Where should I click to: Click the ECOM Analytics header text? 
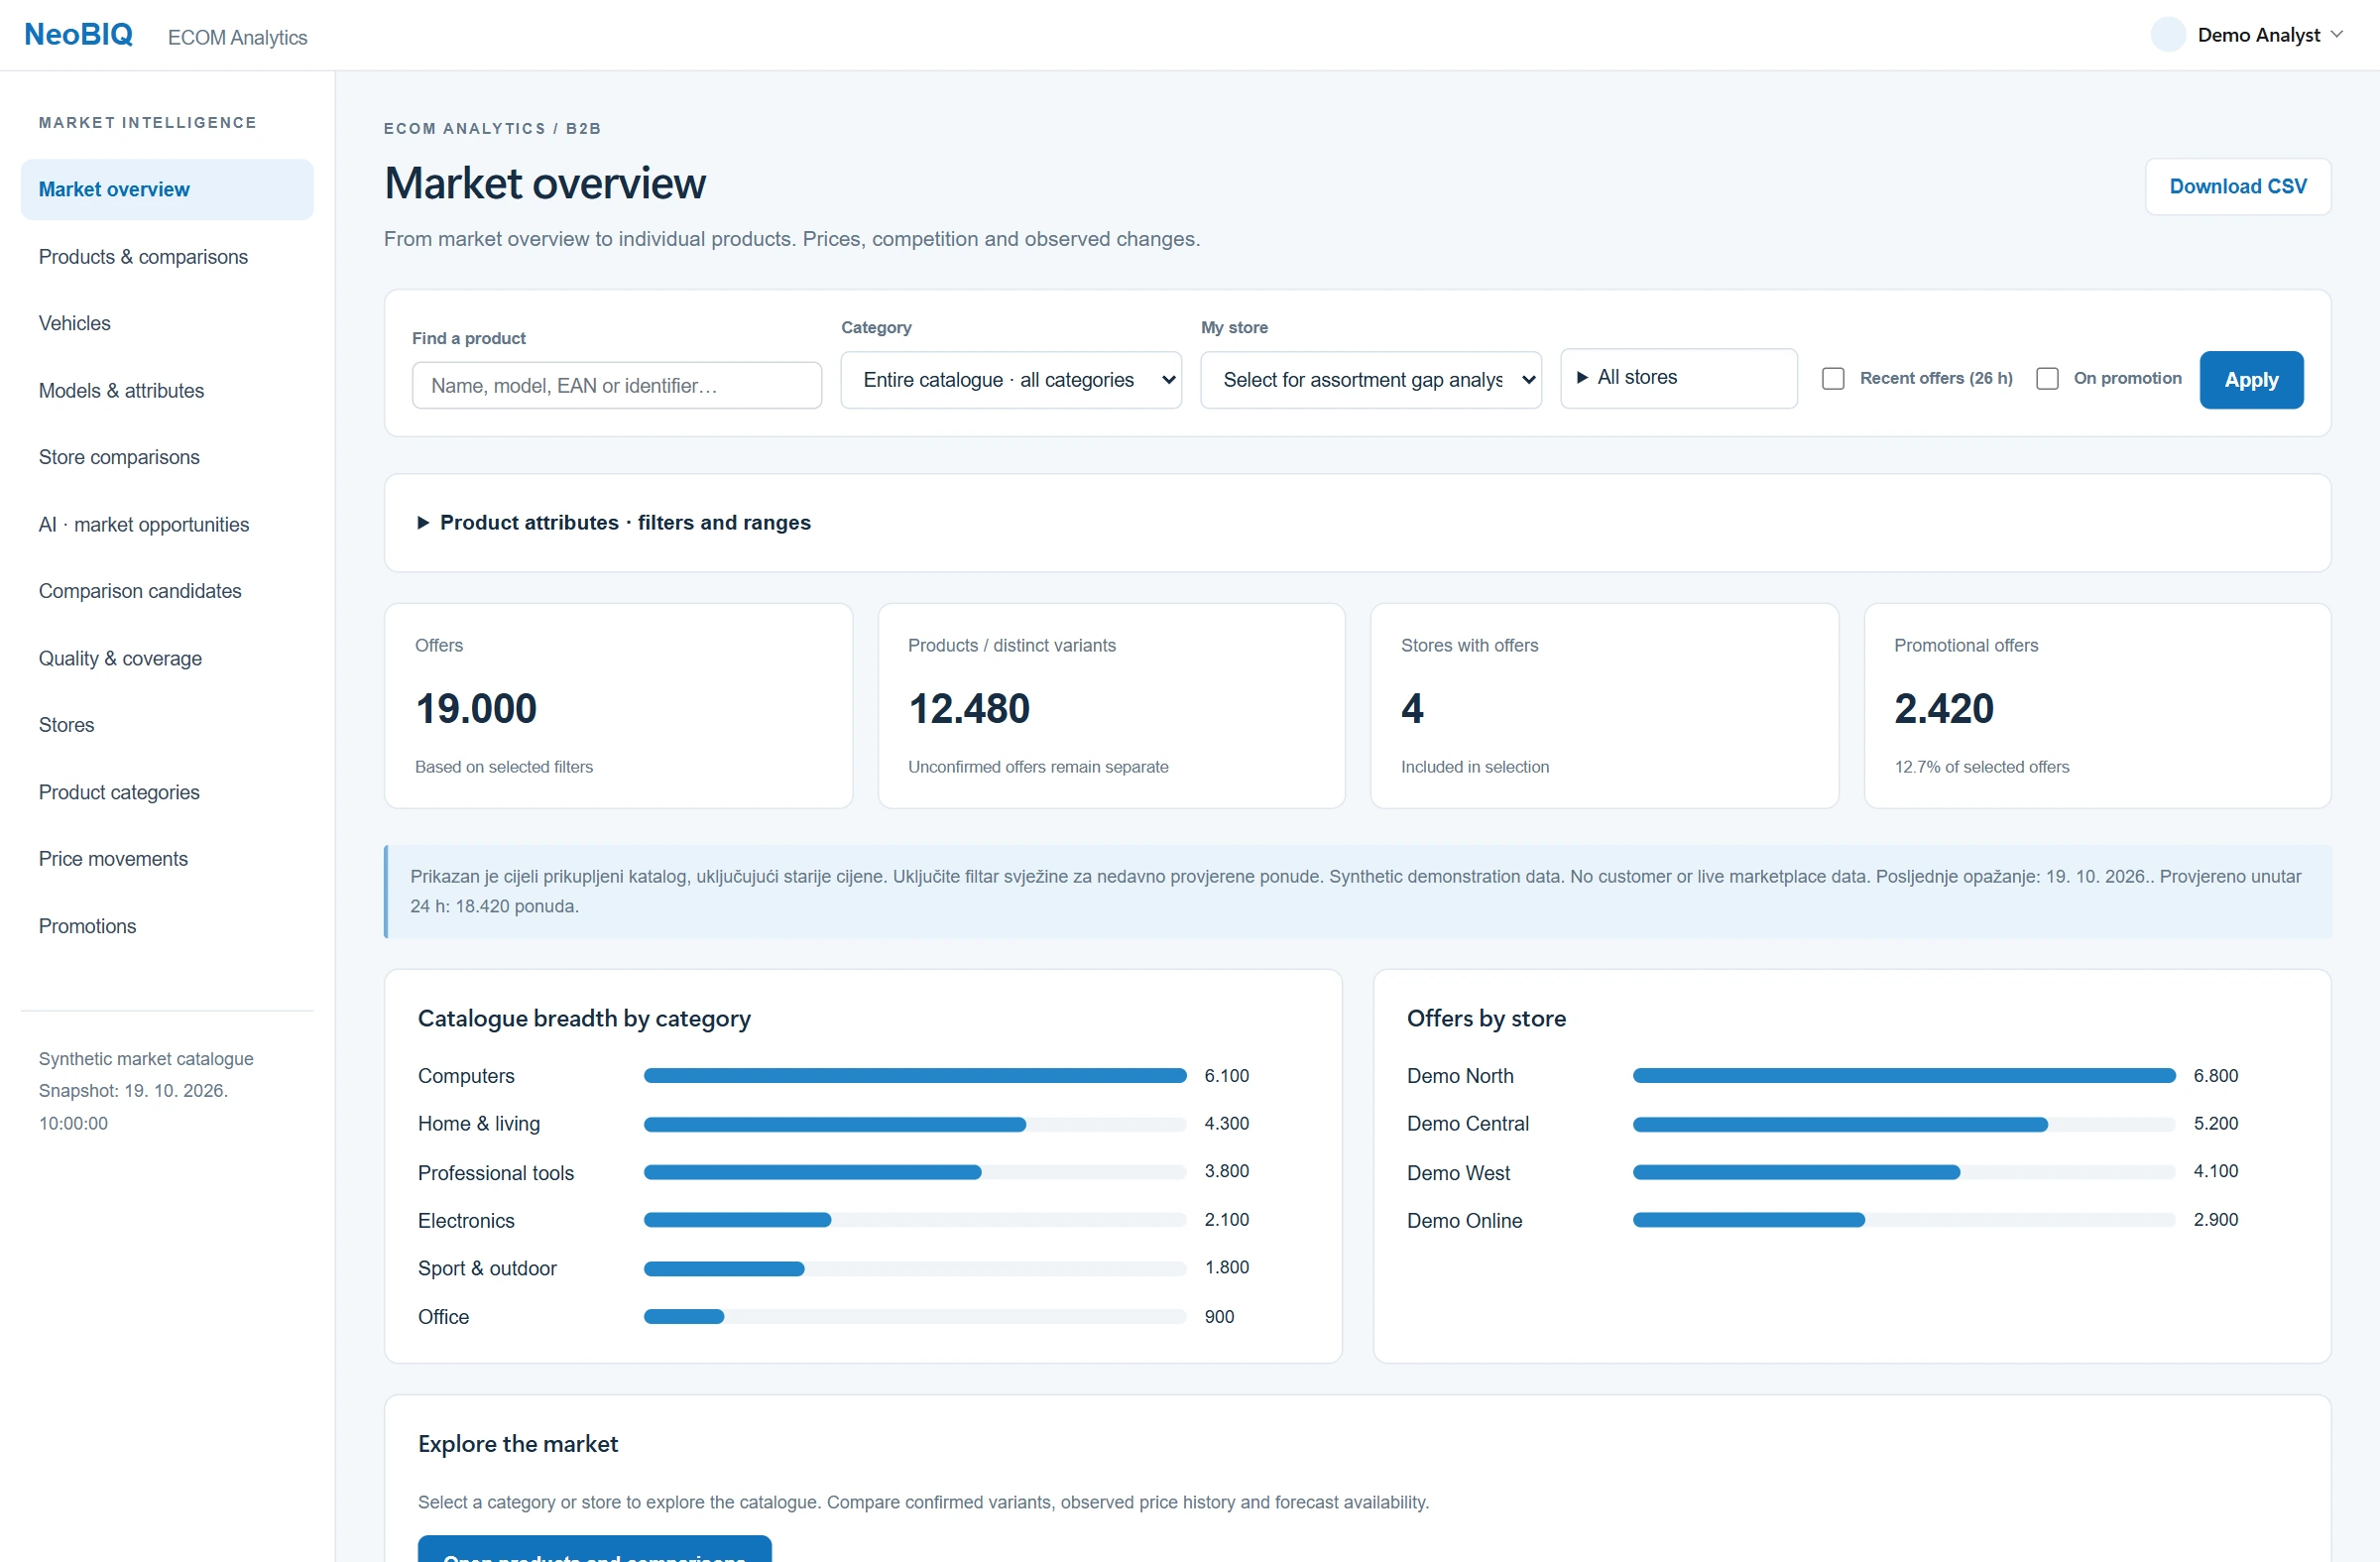point(238,37)
